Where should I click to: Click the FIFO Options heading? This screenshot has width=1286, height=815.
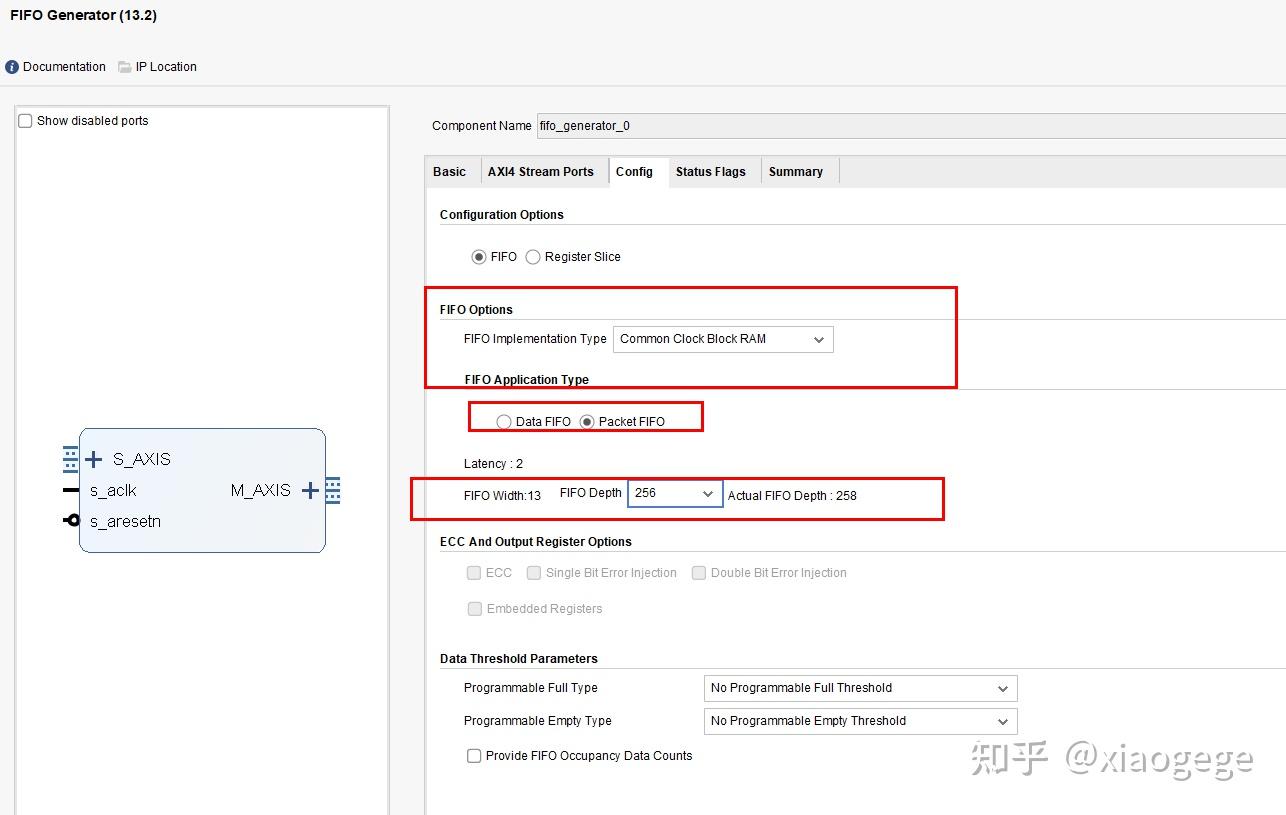tap(476, 310)
